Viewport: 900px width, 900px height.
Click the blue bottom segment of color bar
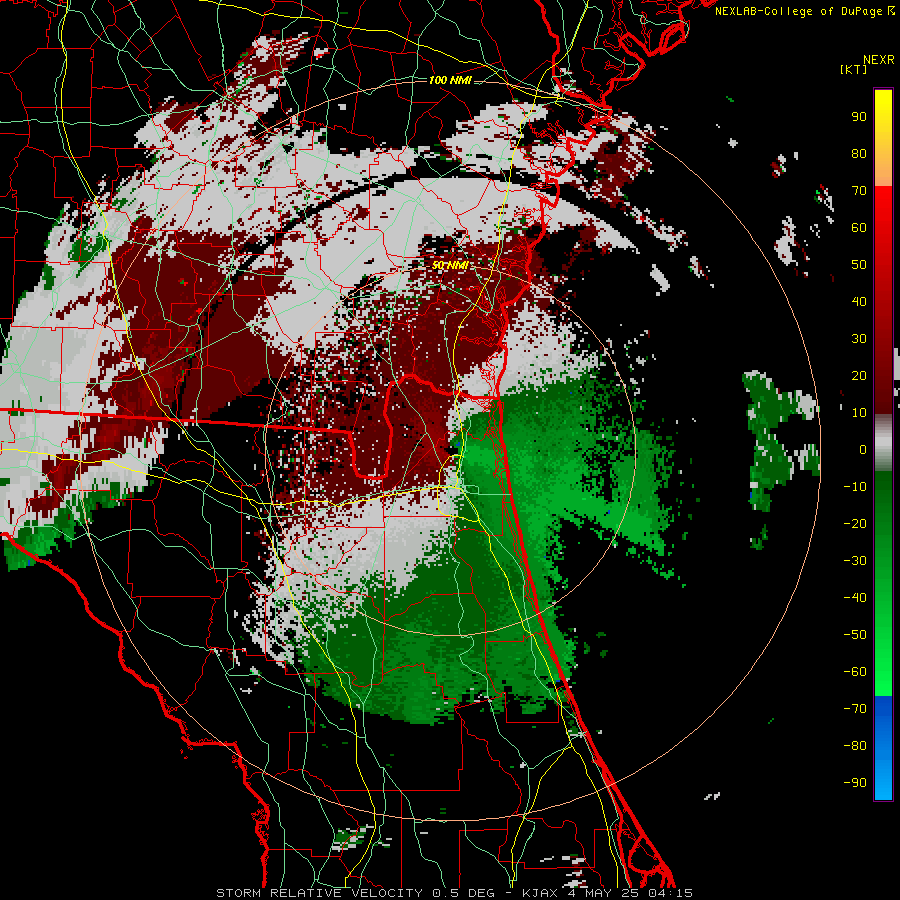coord(883,748)
